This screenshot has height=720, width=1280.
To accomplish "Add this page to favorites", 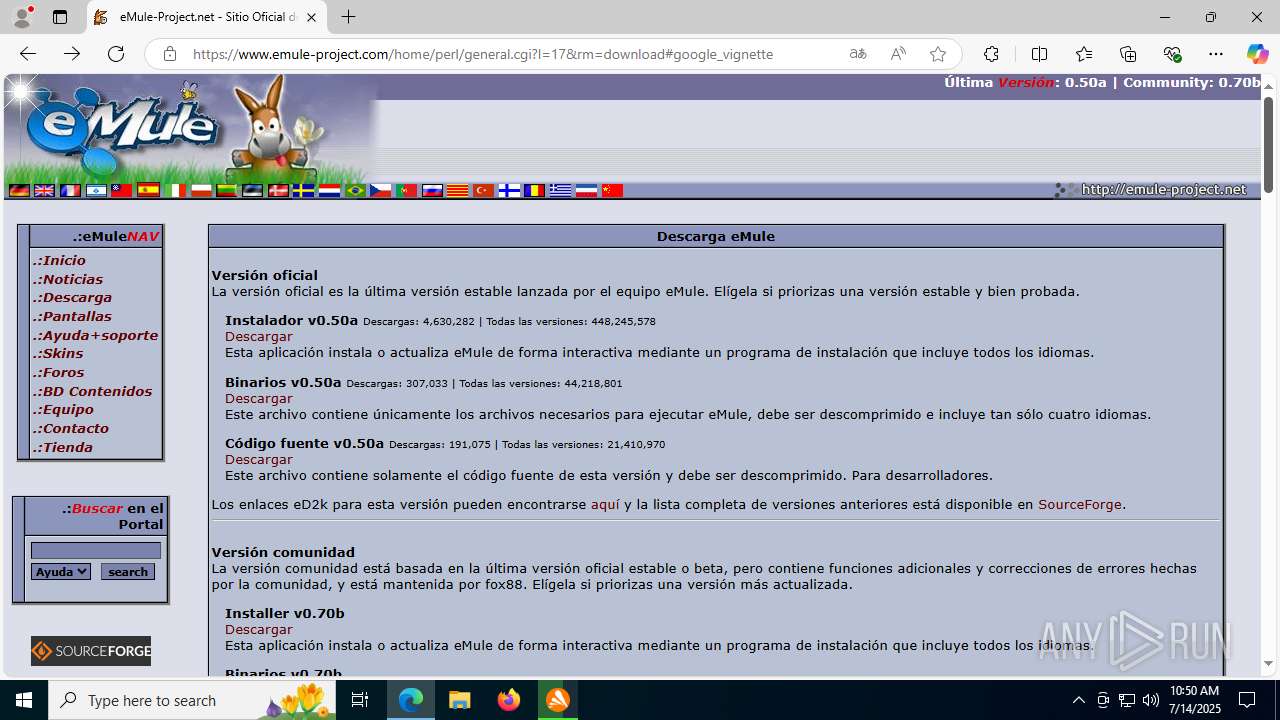I will pos(937,54).
